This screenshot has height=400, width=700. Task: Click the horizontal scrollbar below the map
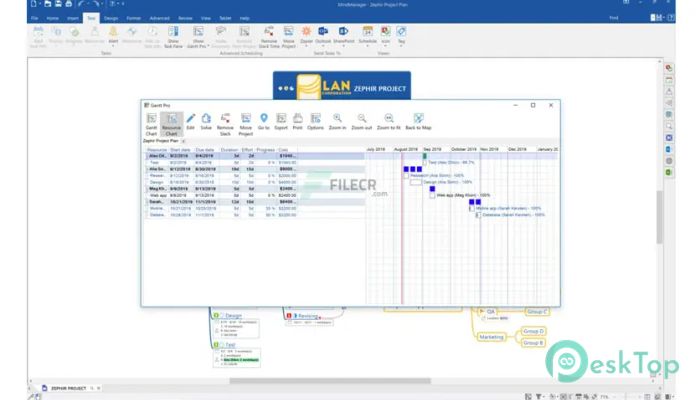pos(330,381)
